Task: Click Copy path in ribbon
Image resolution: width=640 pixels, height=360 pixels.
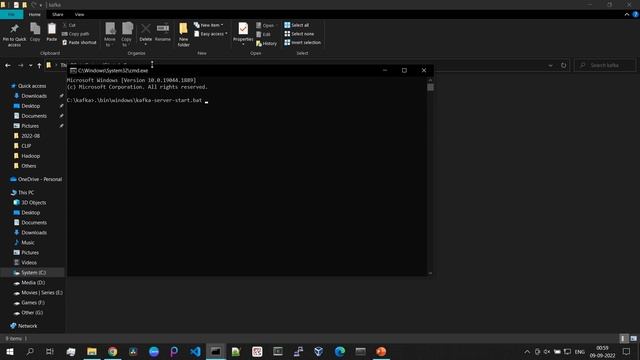Action: coord(76,34)
